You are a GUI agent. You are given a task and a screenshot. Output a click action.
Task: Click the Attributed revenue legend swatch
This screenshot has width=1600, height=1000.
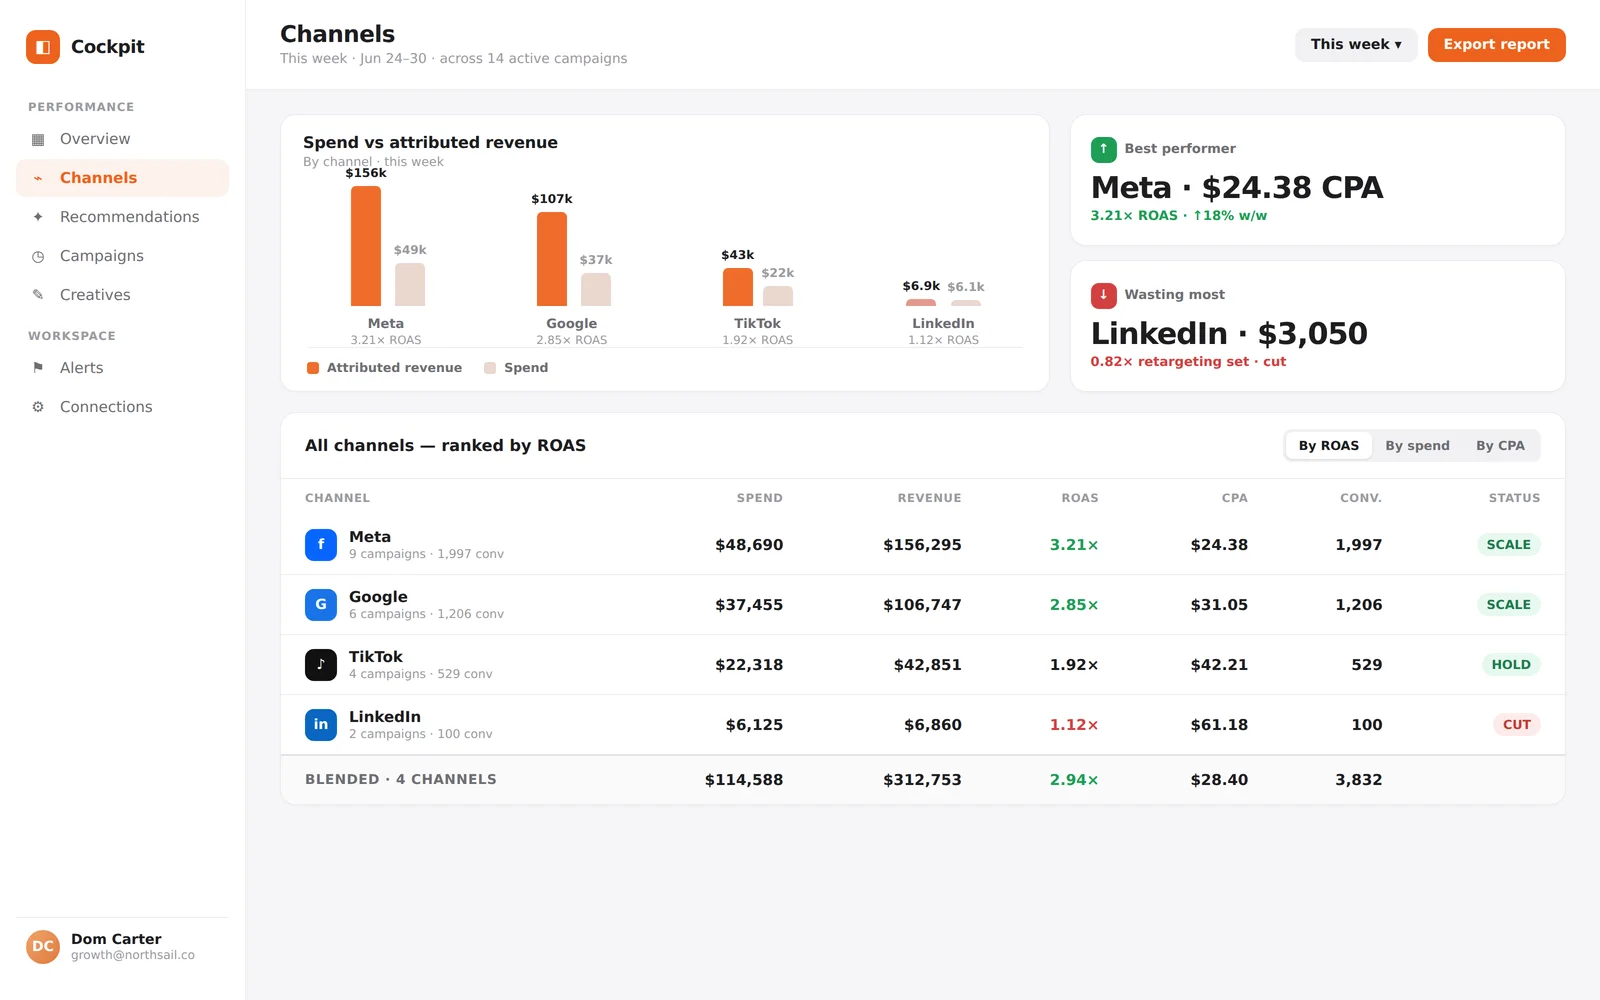(313, 368)
